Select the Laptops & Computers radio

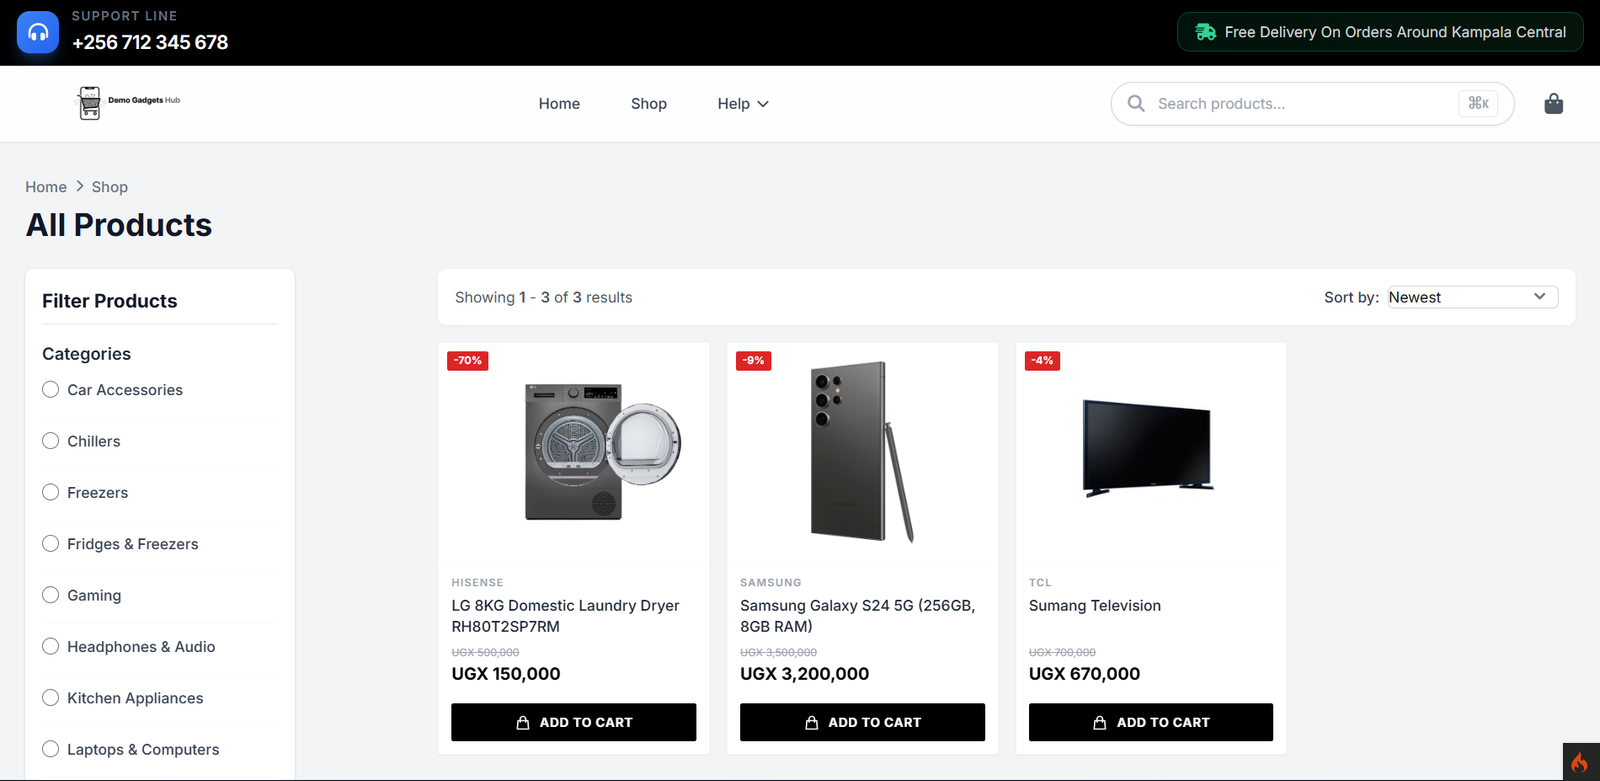51,749
